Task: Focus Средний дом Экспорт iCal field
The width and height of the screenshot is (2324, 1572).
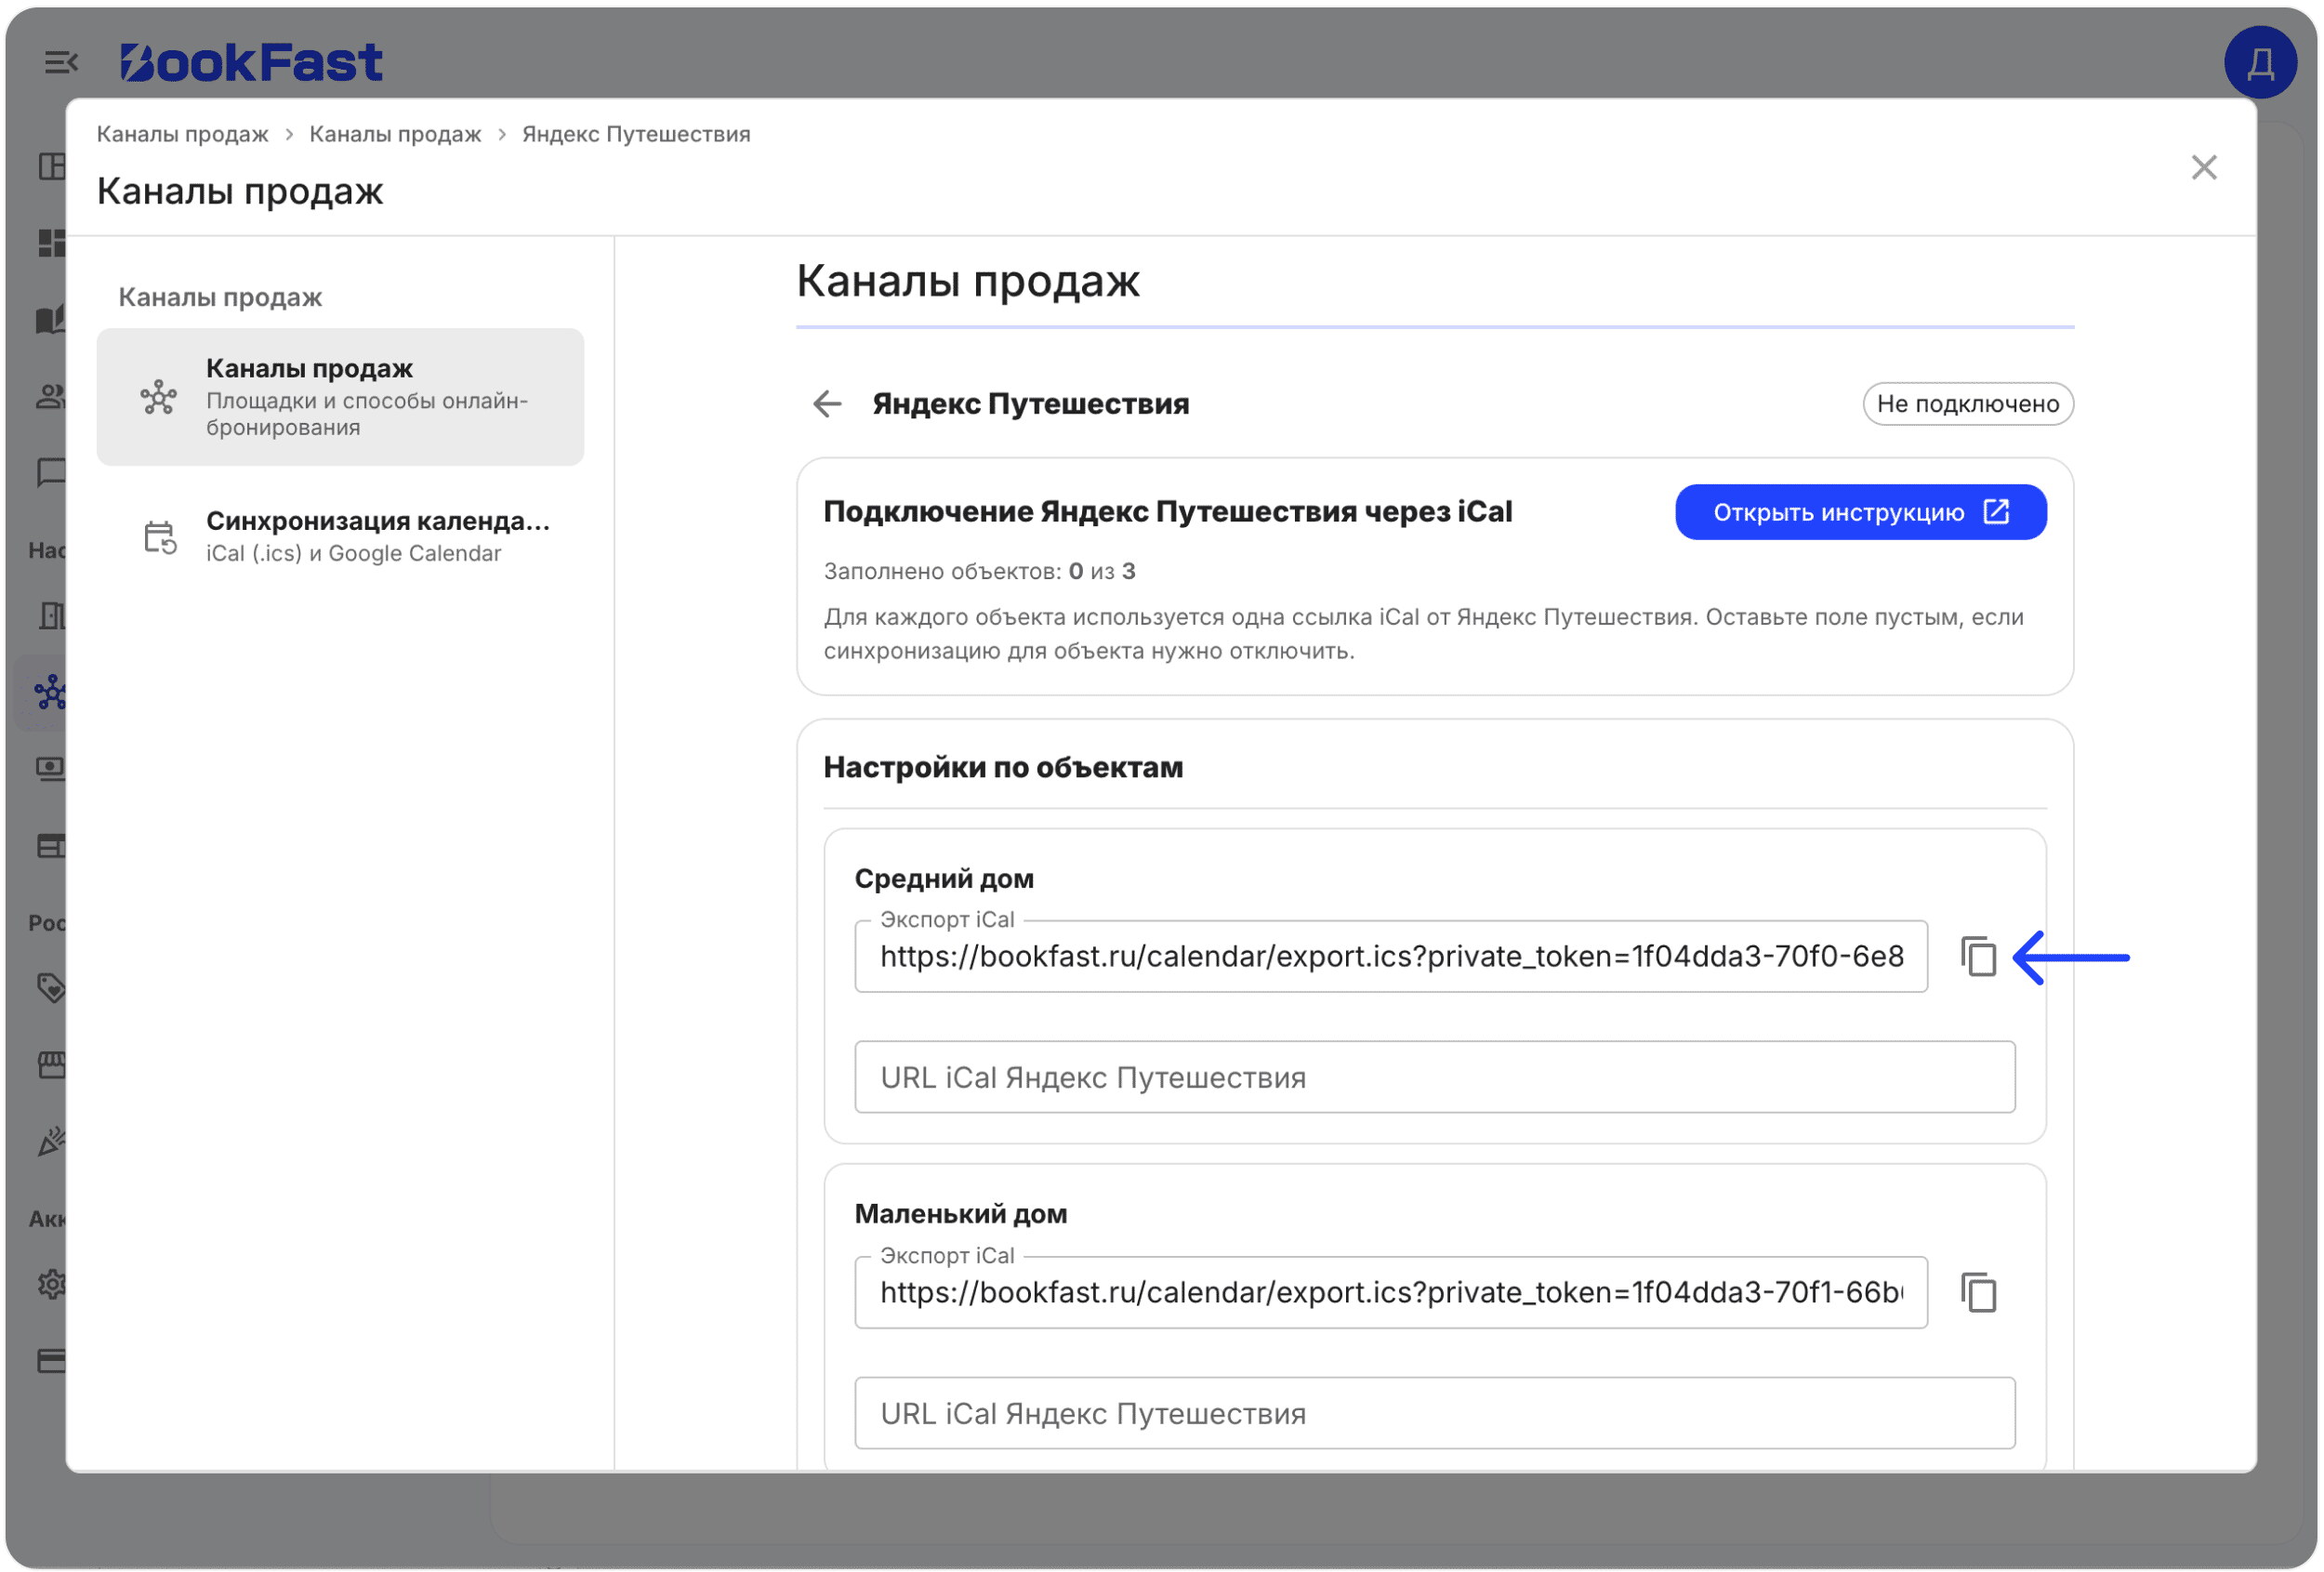Action: point(1391,957)
